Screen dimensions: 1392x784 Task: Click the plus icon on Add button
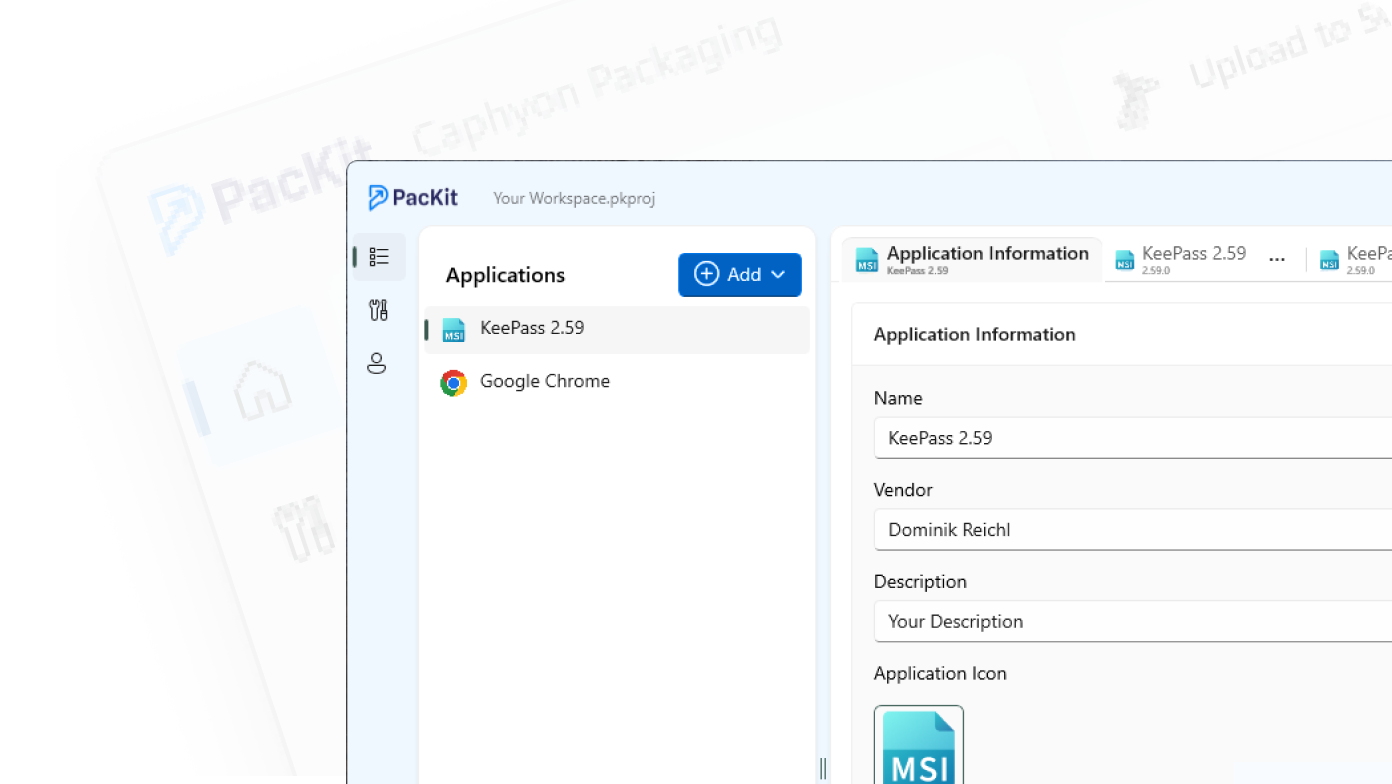click(706, 274)
